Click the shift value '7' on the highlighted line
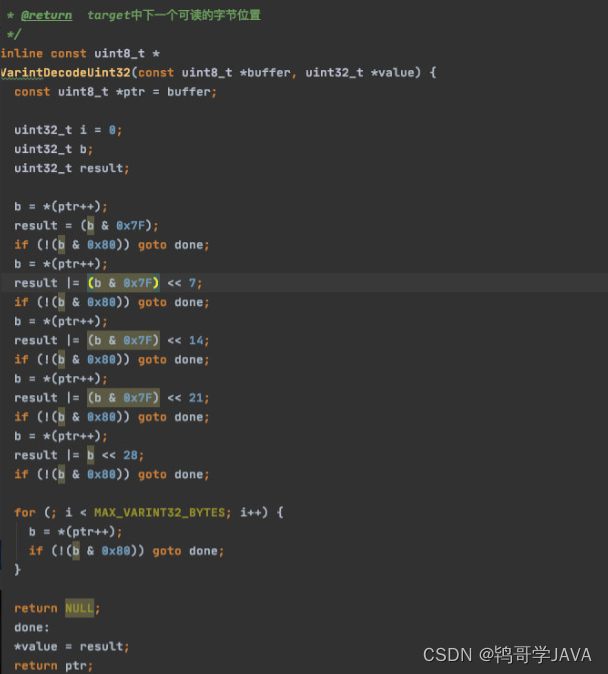This screenshot has width=608, height=674. [192, 283]
